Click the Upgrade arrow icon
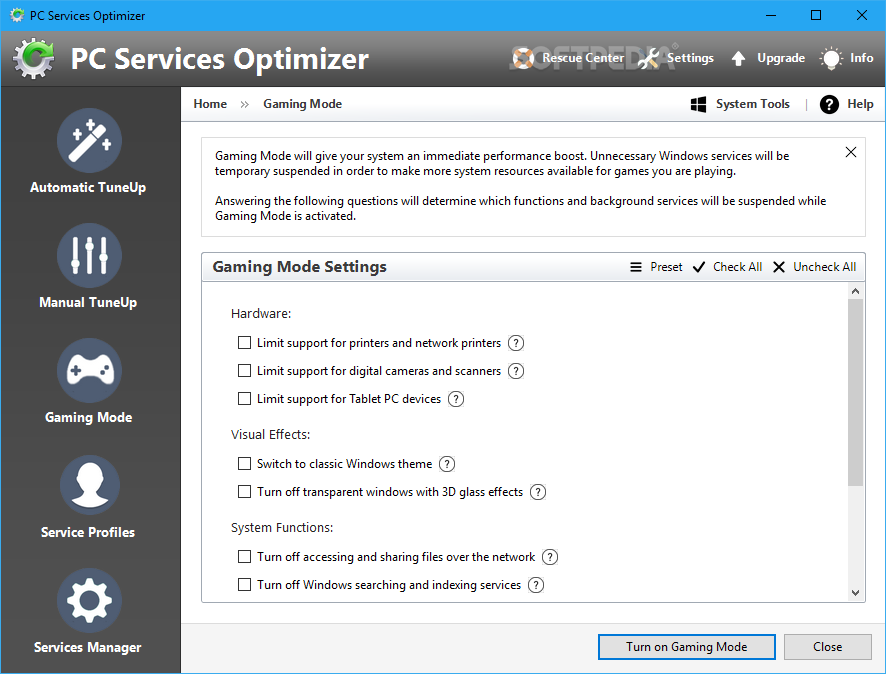 click(738, 58)
